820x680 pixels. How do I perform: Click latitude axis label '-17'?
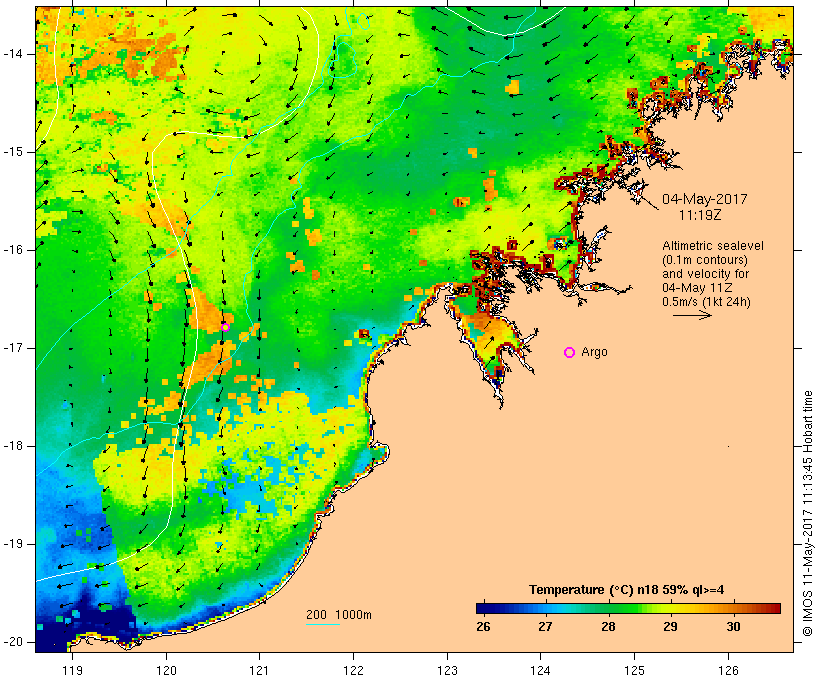tap(12, 348)
